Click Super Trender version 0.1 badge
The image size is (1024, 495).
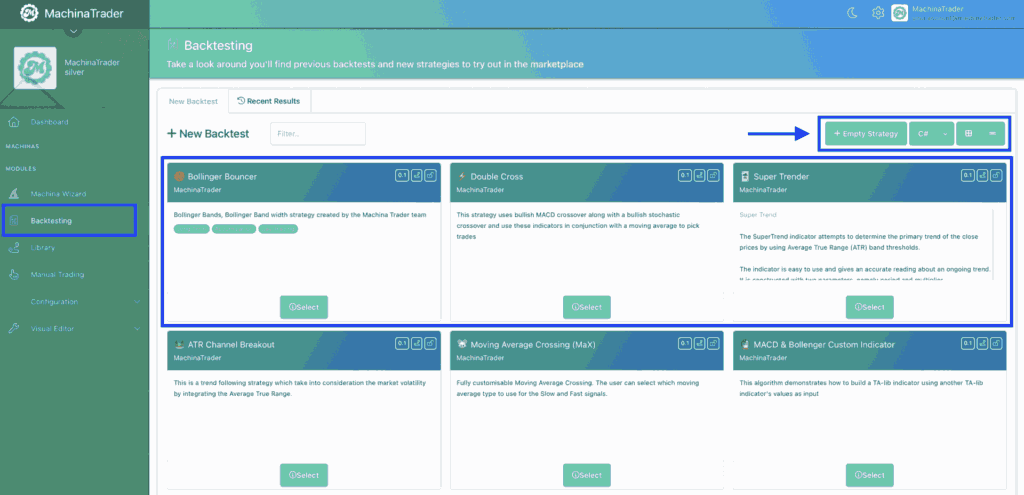coord(967,175)
